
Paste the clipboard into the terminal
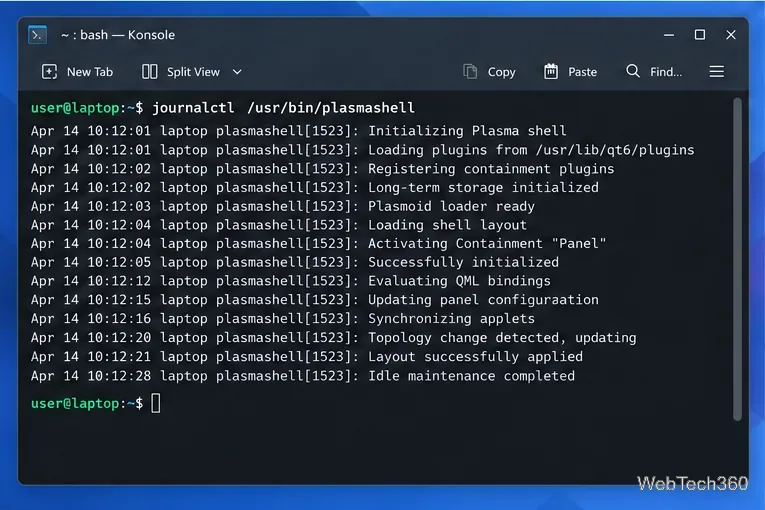point(571,72)
